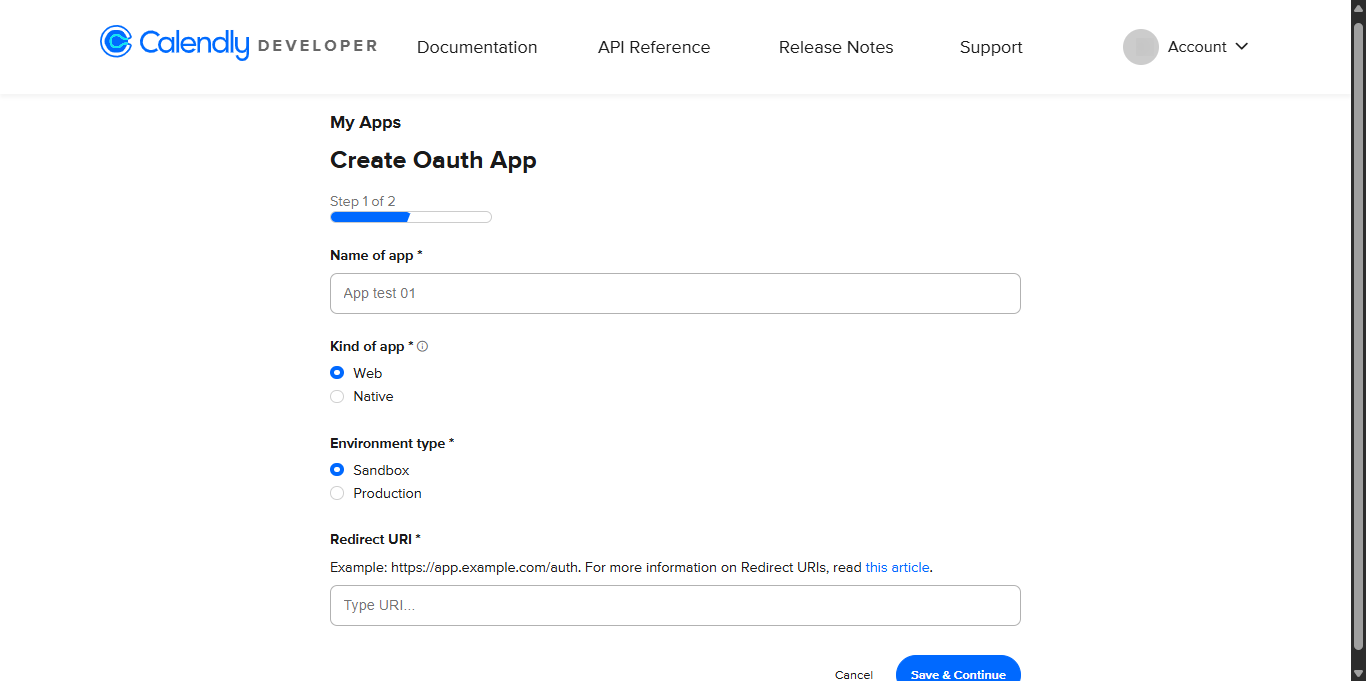Image resolution: width=1366 pixels, height=681 pixels.
Task: Click the Kind of app info icon
Action: (x=422, y=347)
